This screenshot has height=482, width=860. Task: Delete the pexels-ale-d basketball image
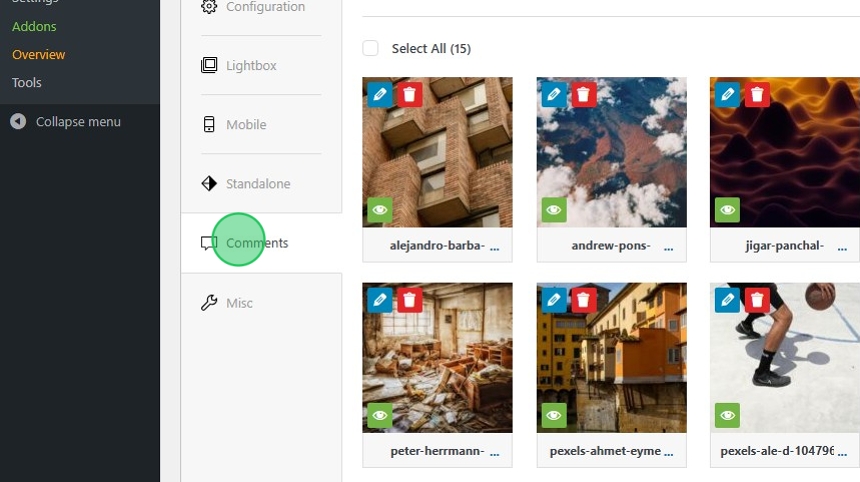(x=757, y=300)
